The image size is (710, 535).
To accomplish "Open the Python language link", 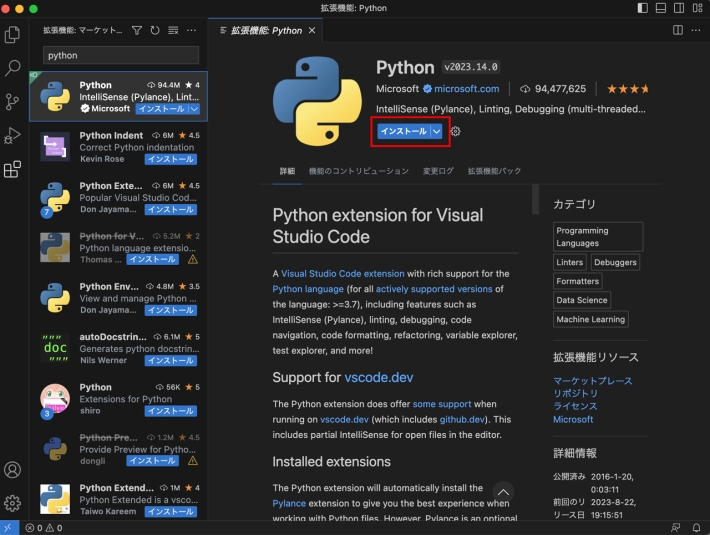I will 308,289.
